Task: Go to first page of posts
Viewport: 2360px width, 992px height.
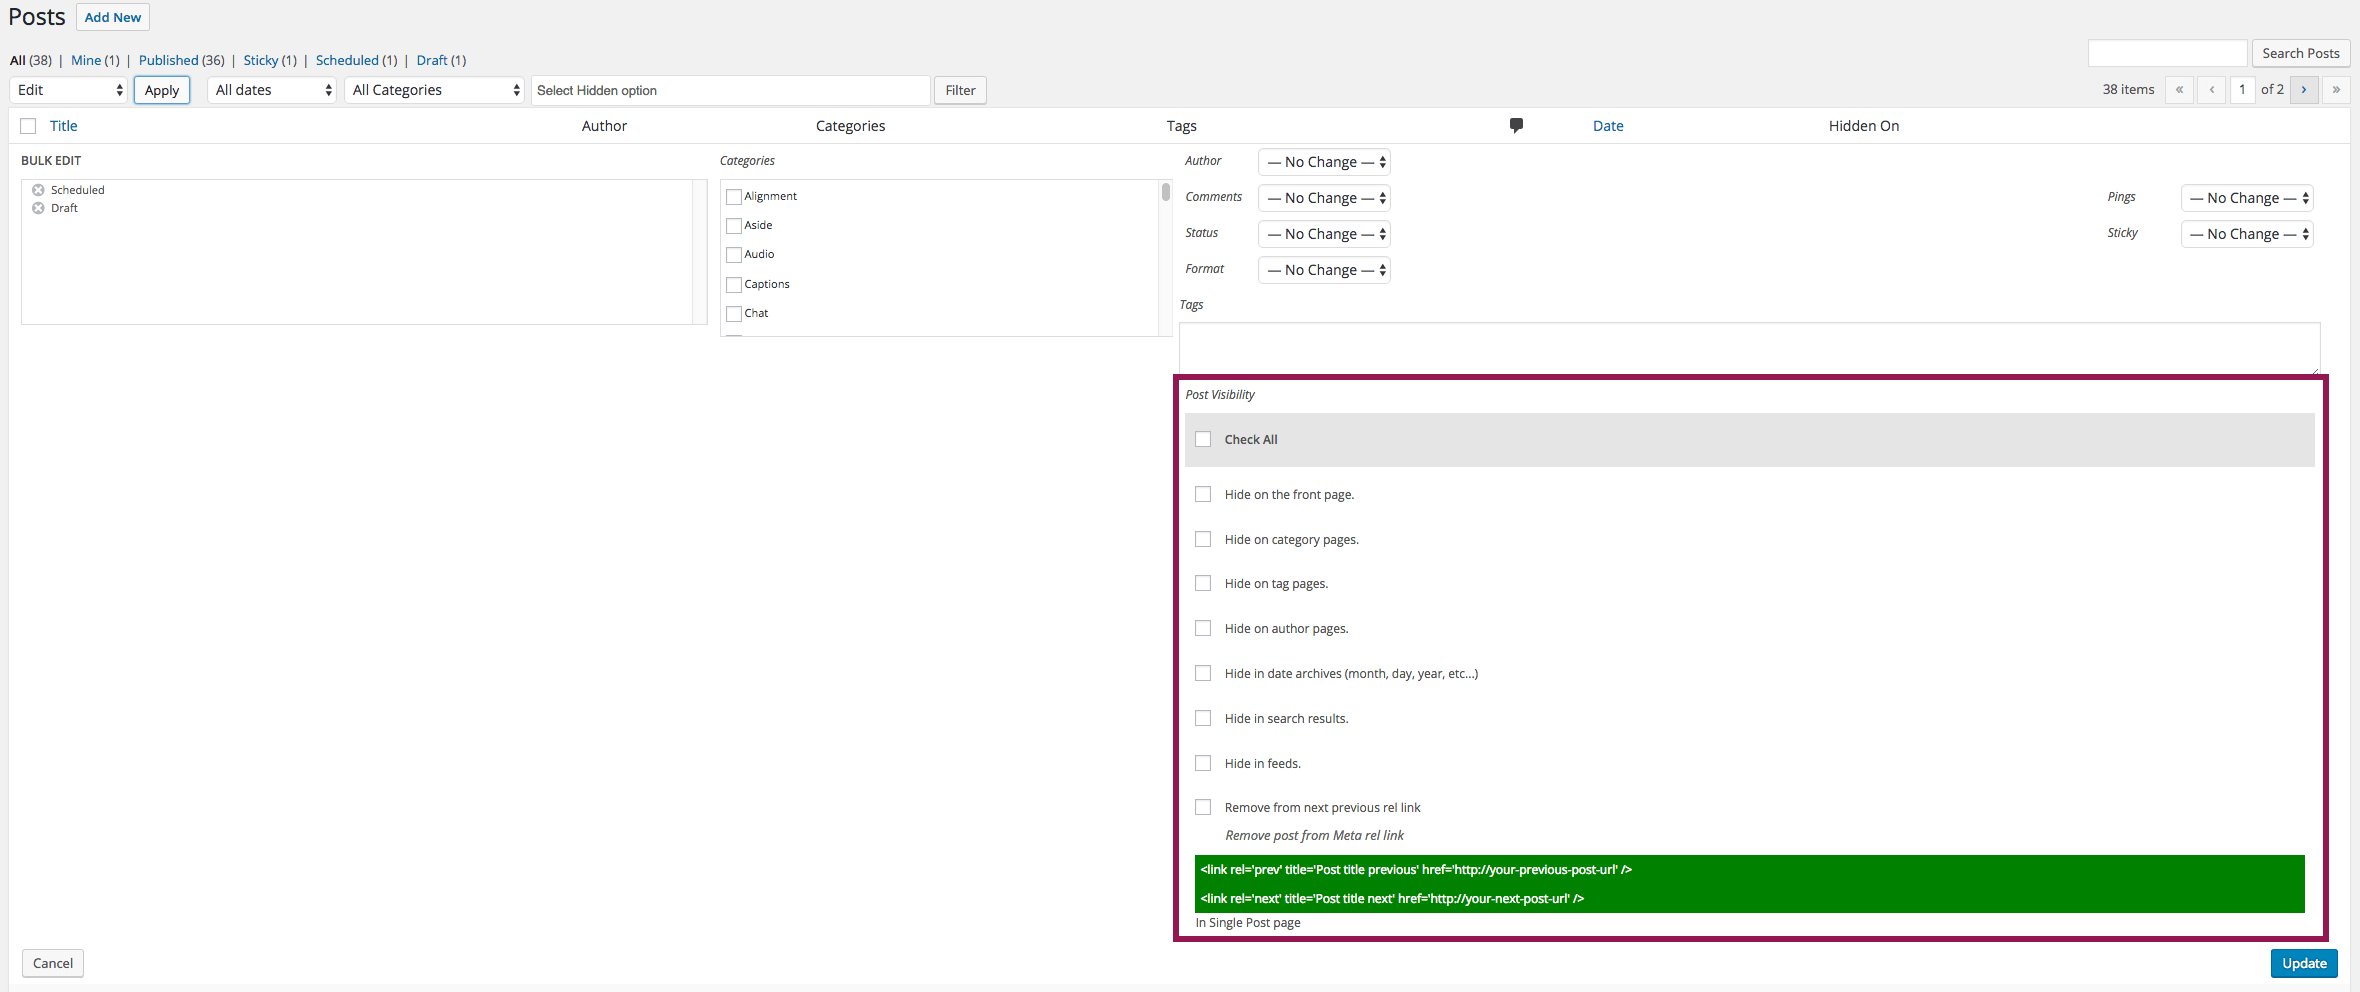Action: pos(2179,90)
